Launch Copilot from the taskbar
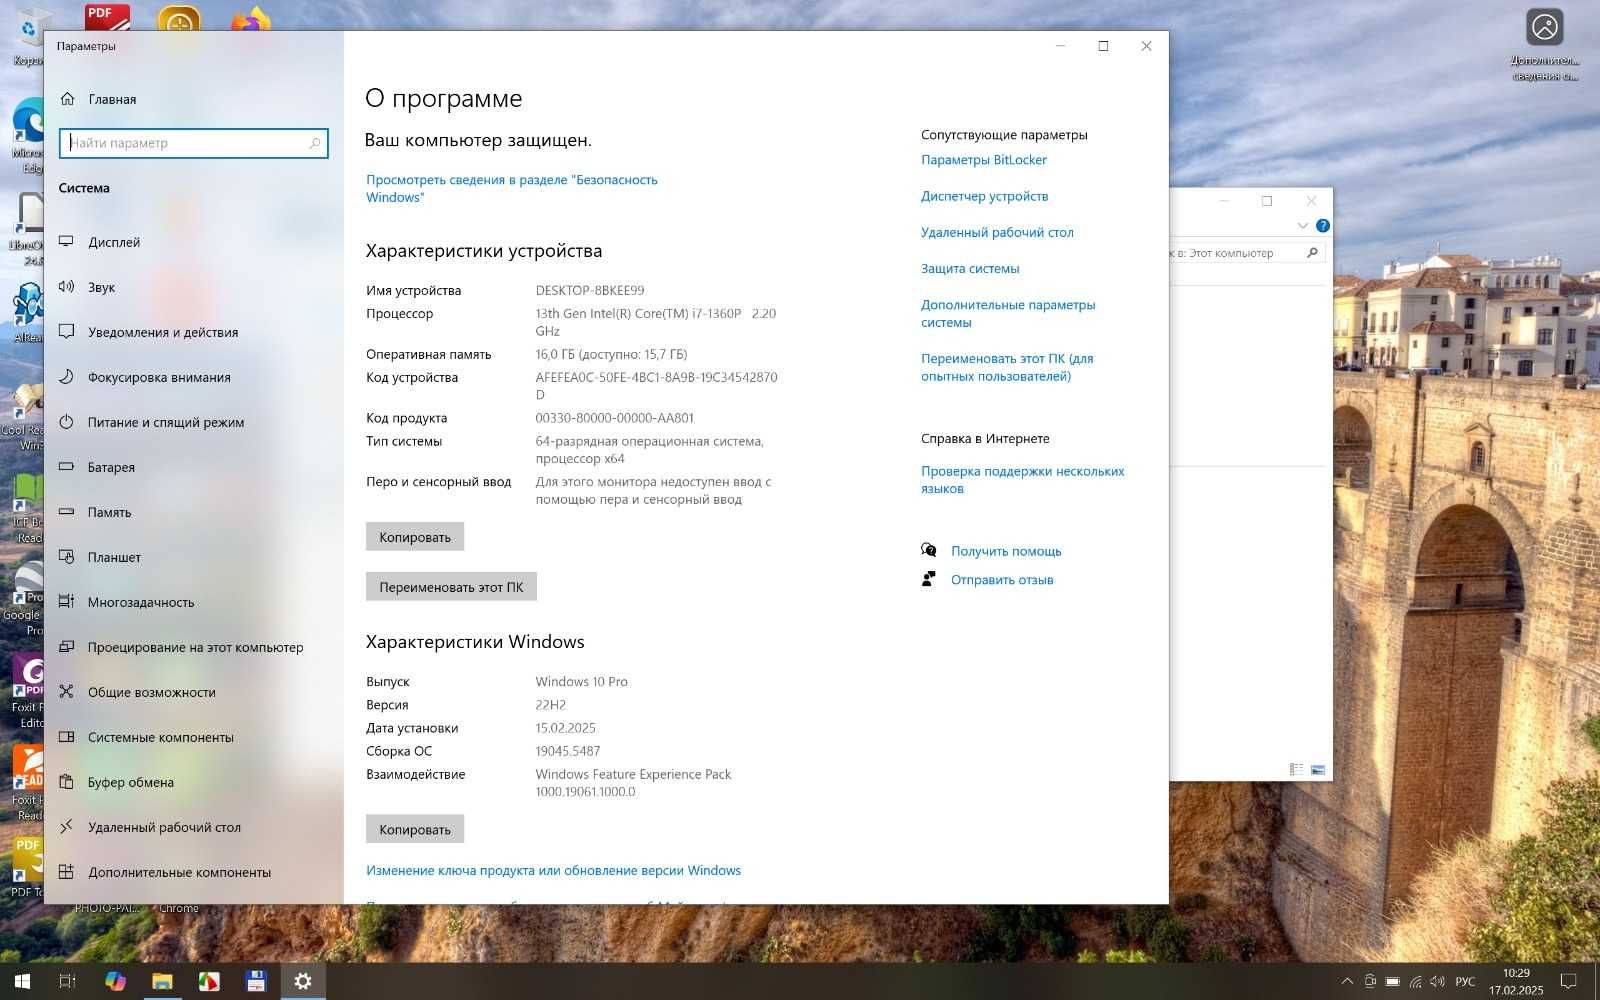 [115, 981]
